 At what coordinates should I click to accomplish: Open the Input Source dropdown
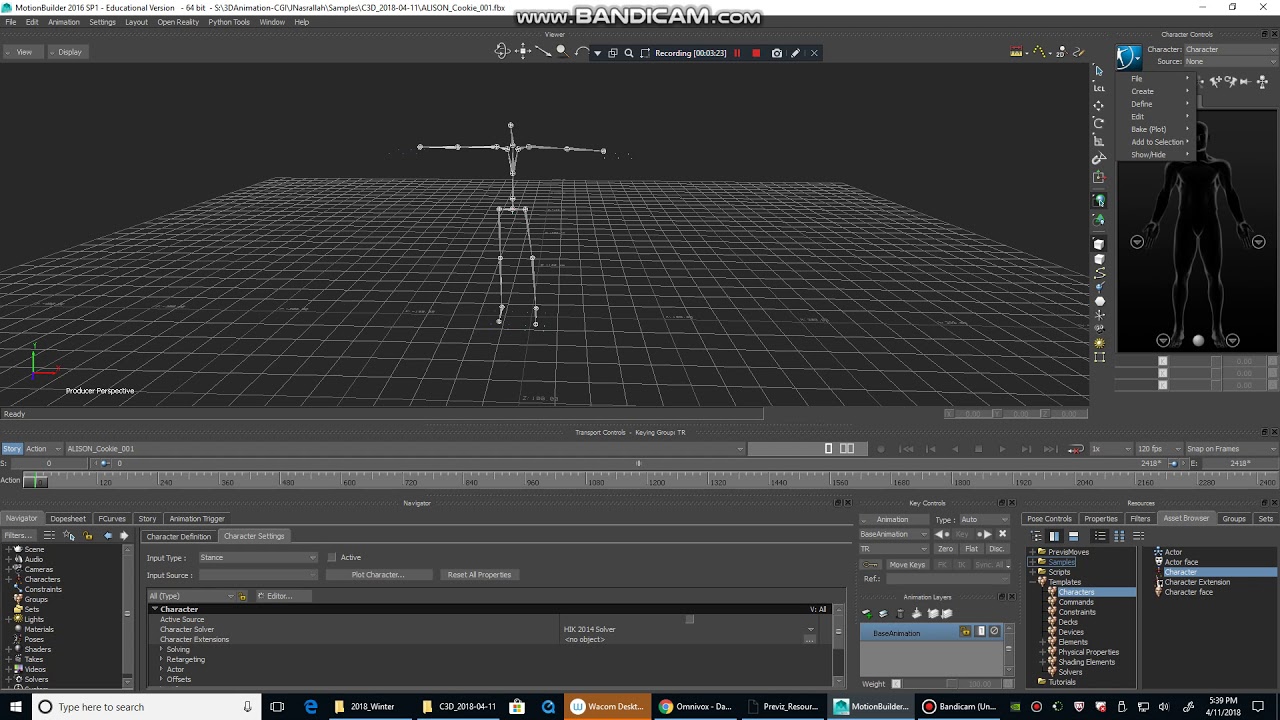click(x=258, y=575)
